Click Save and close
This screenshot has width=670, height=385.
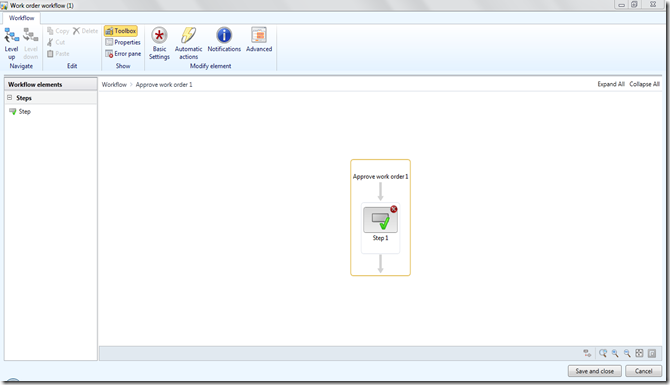tap(595, 371)
